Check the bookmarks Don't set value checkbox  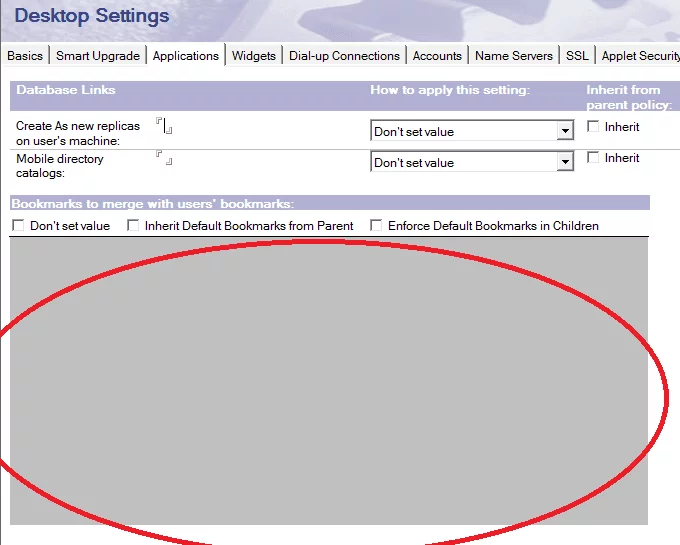[x=18, y=226]
